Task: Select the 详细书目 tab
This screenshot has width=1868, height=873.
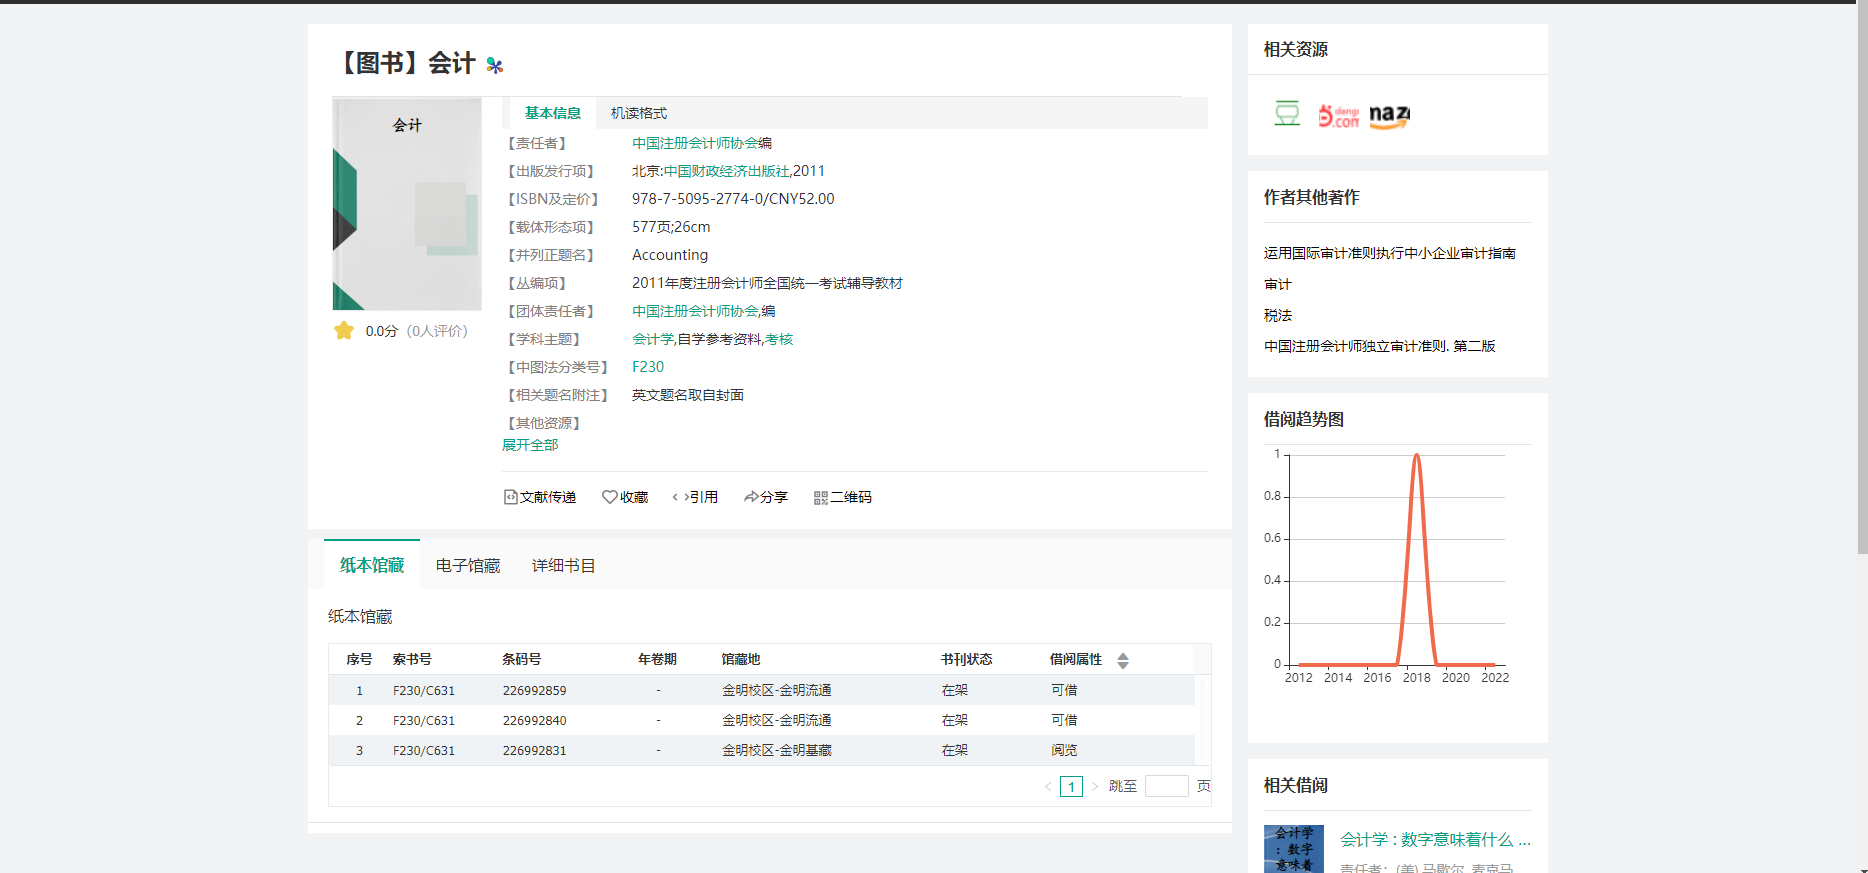Action: (x=563, y=566)
